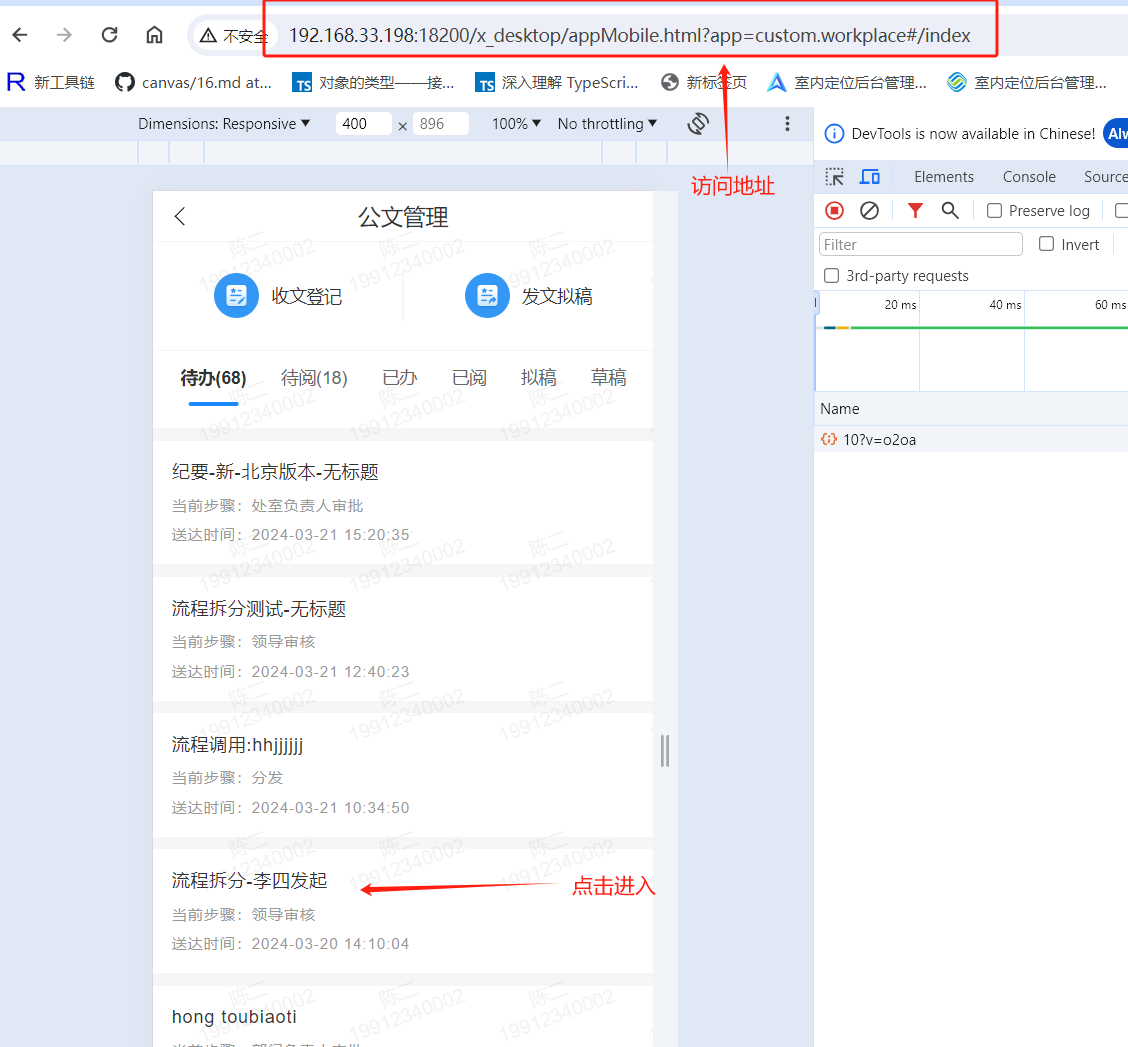The image size is (1128, 1047).
Task: Enable 3rd-party requests checkbox
Action: (x=831, y=276)
